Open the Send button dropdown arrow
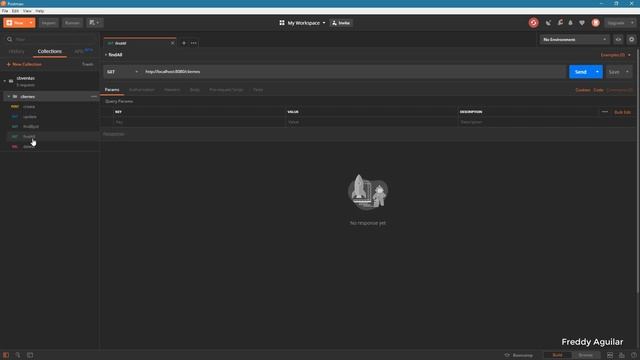 pyautogui.click(x=597, y=72)
